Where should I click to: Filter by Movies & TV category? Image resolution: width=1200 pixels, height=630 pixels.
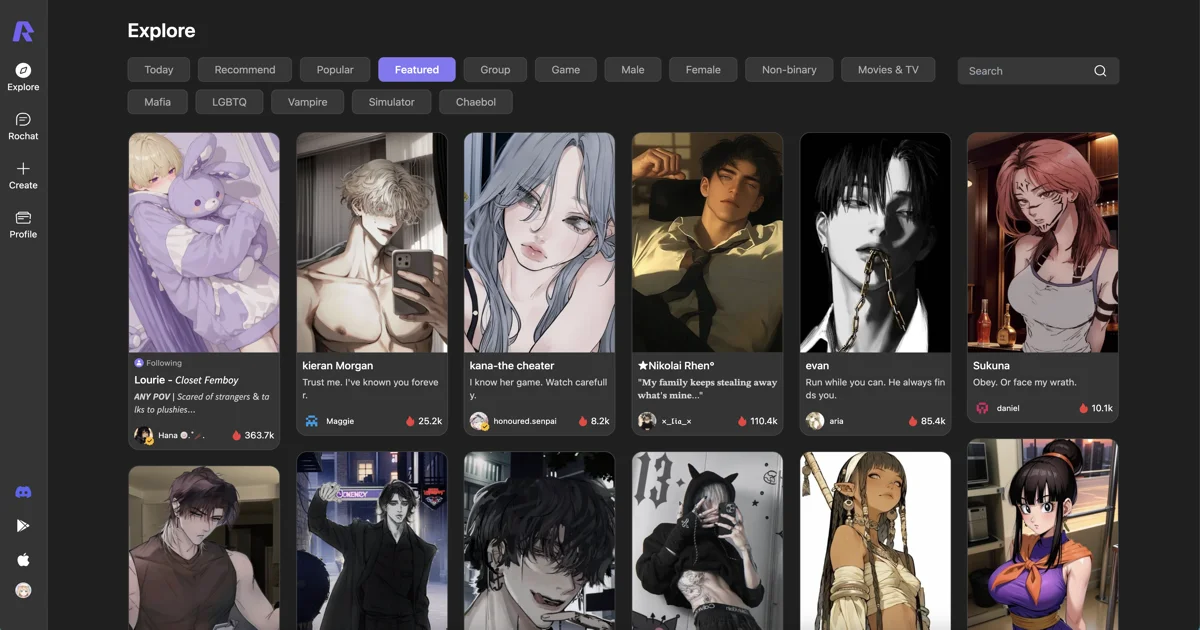click(888, 70)
